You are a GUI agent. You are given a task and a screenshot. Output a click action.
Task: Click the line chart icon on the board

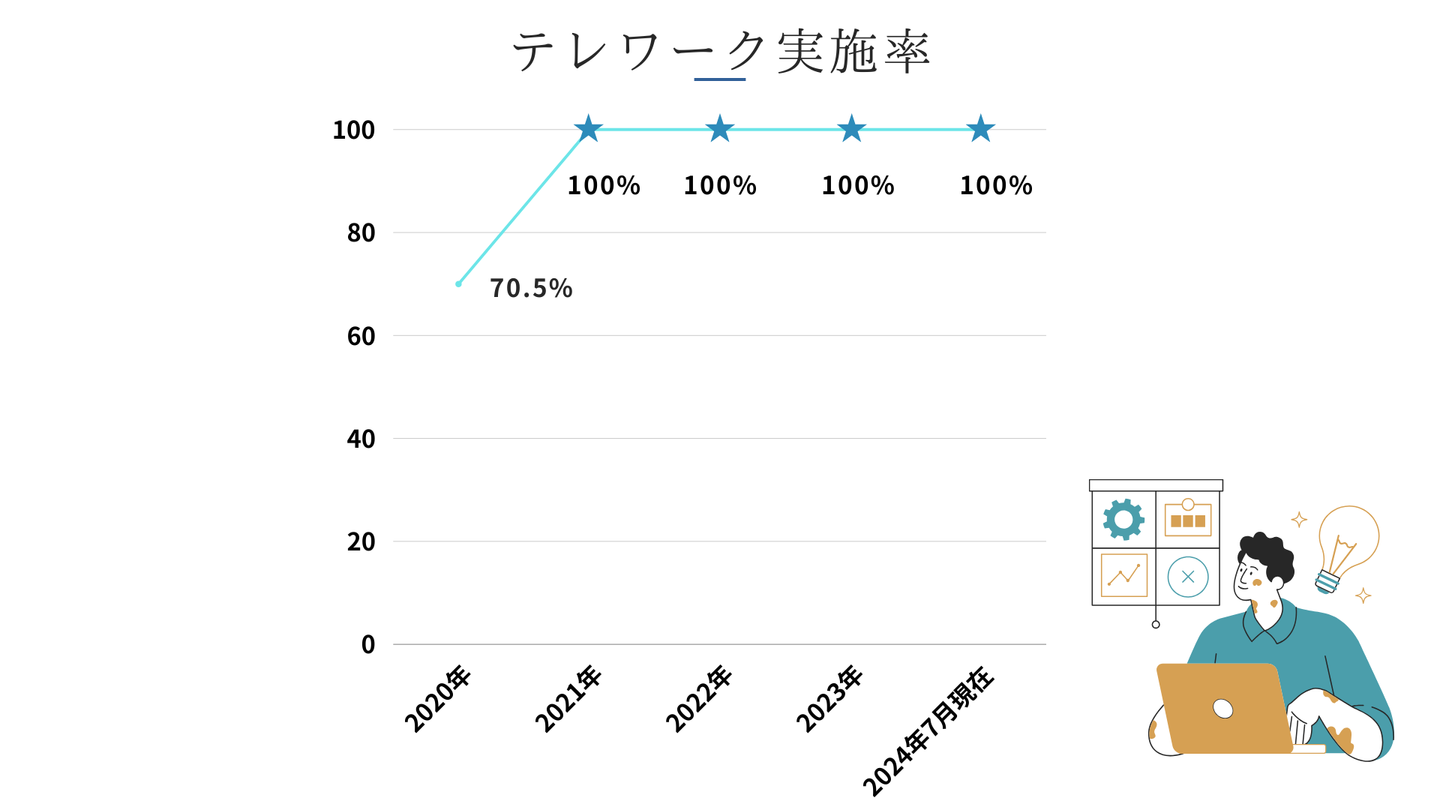pos(1123,576)
